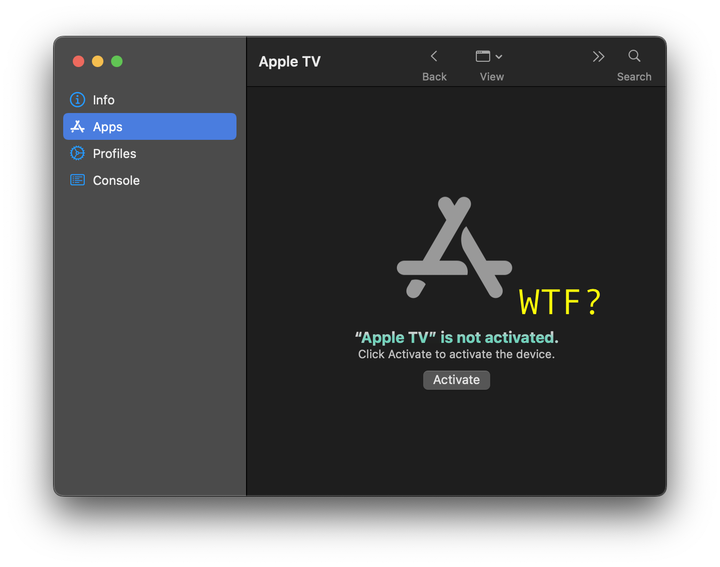This screenshot has width=720, height=567.
Task: Click the Info circle icon
Action: (x=77, y=100)
